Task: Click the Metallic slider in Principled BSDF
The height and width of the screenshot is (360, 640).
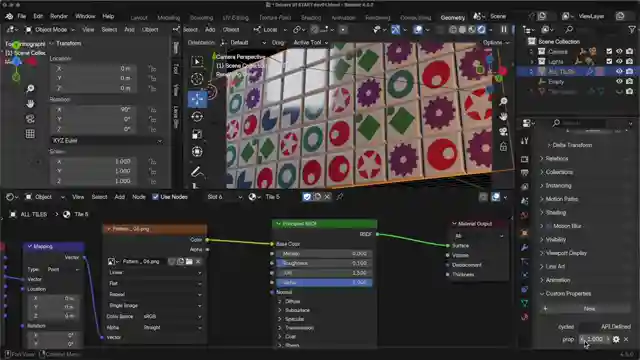Action: pyautogui.click(x=324, y=253)
